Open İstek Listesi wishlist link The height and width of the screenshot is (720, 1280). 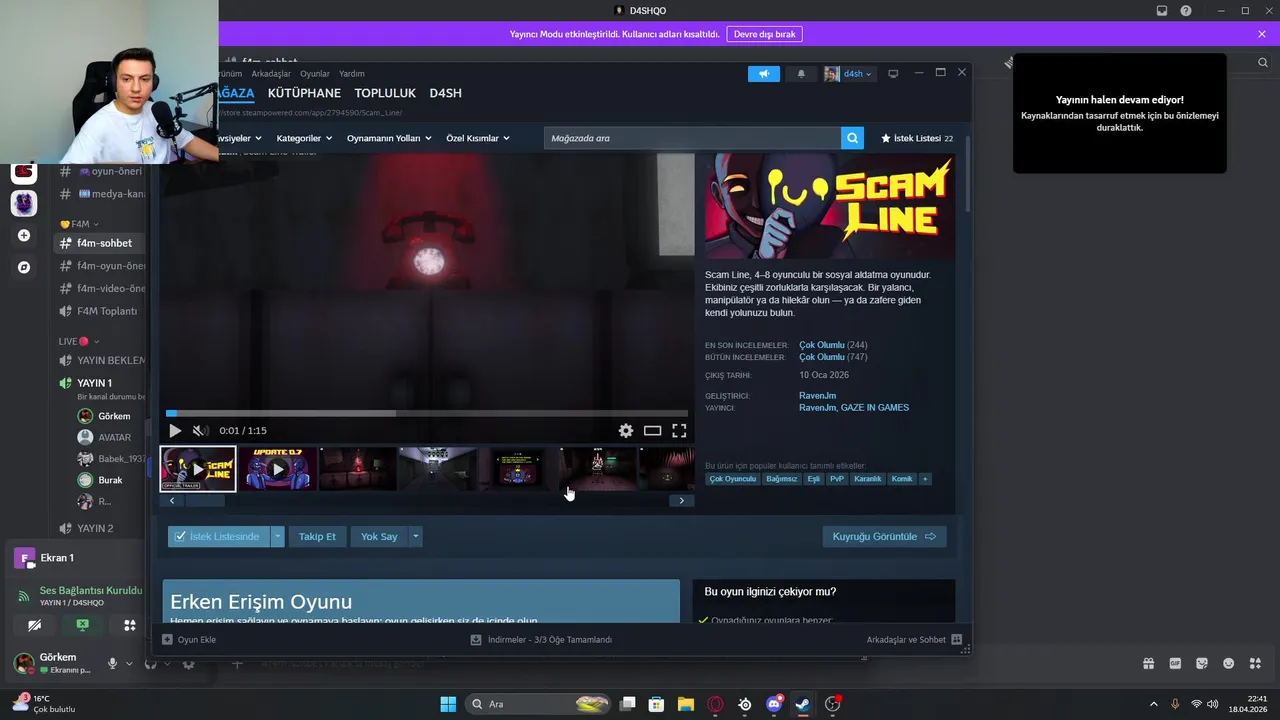917,138
